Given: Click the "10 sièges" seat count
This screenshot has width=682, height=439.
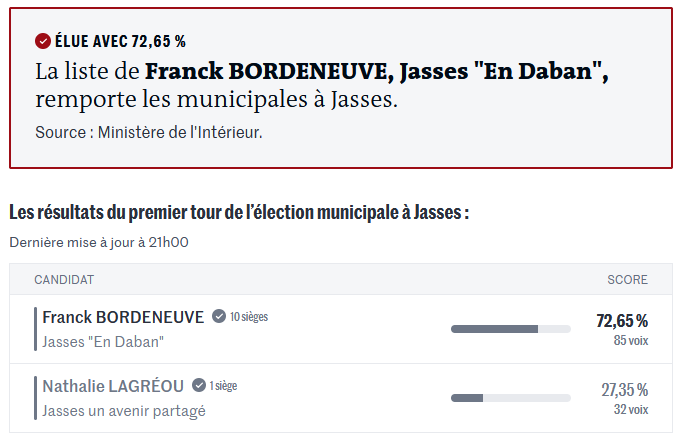Looking at the screenshot, I should (x=249, y=317).
